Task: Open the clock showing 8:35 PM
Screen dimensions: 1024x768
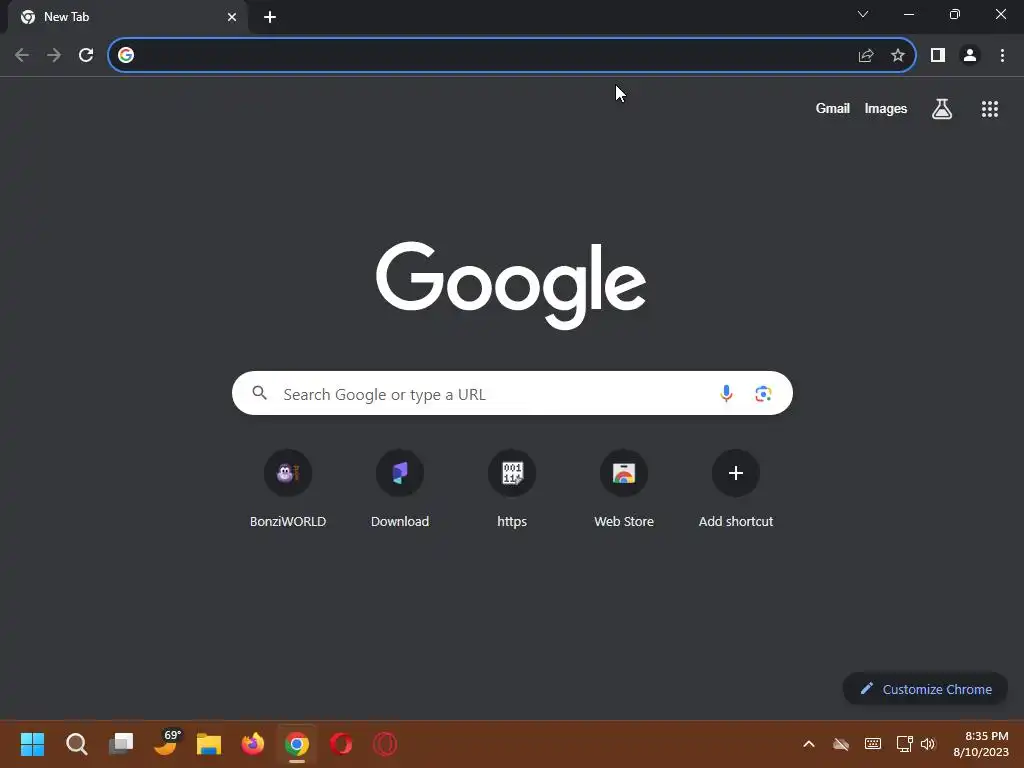Action: [x=981, y=744]
